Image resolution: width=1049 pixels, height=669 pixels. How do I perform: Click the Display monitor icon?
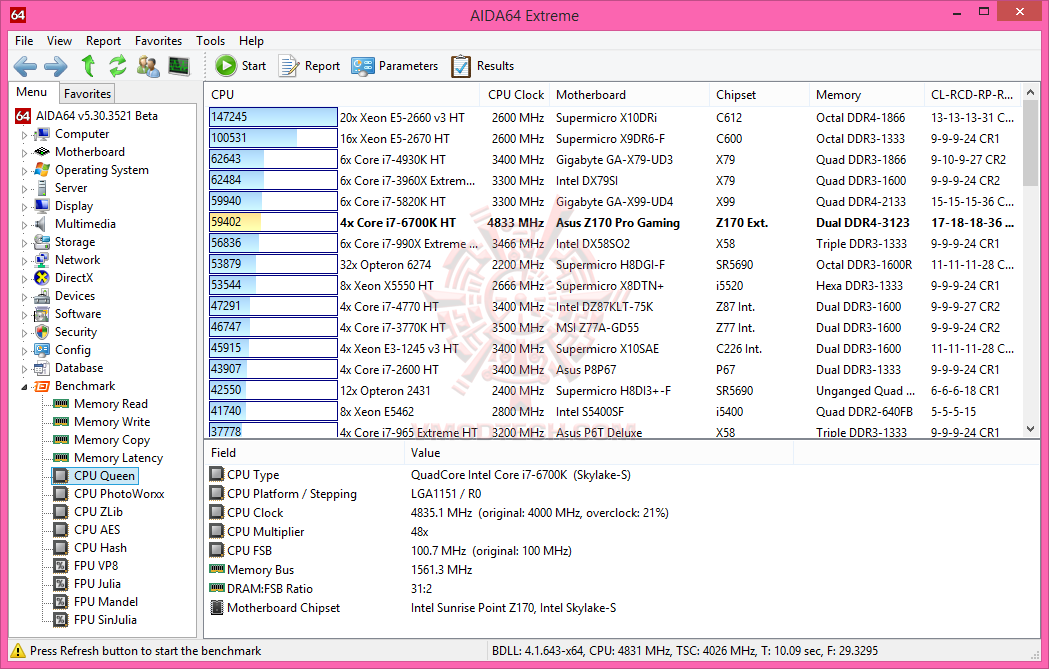42,205
